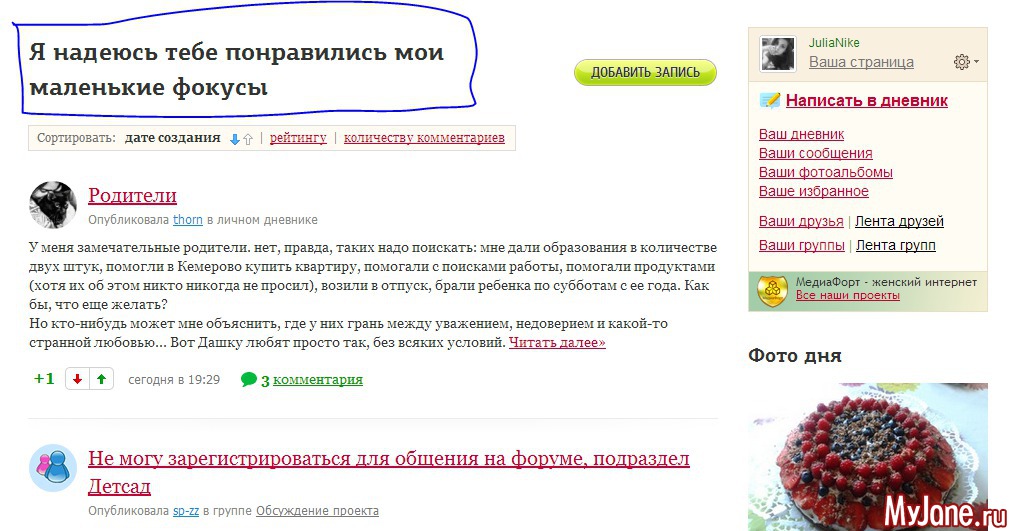The image size is (1010, 531).
Task: Open the Родители post title
Action: point(132,195)
